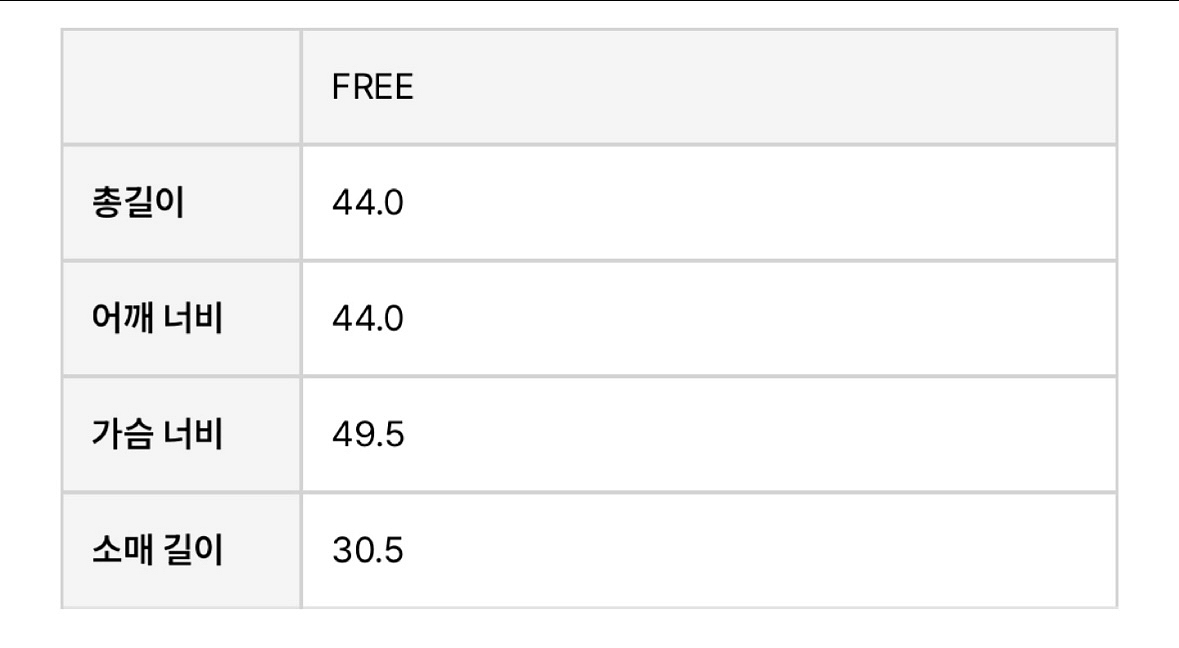Click empty space right of FREE header
This screenshot has width=1179, height=648.
click(x=763, y=87)
